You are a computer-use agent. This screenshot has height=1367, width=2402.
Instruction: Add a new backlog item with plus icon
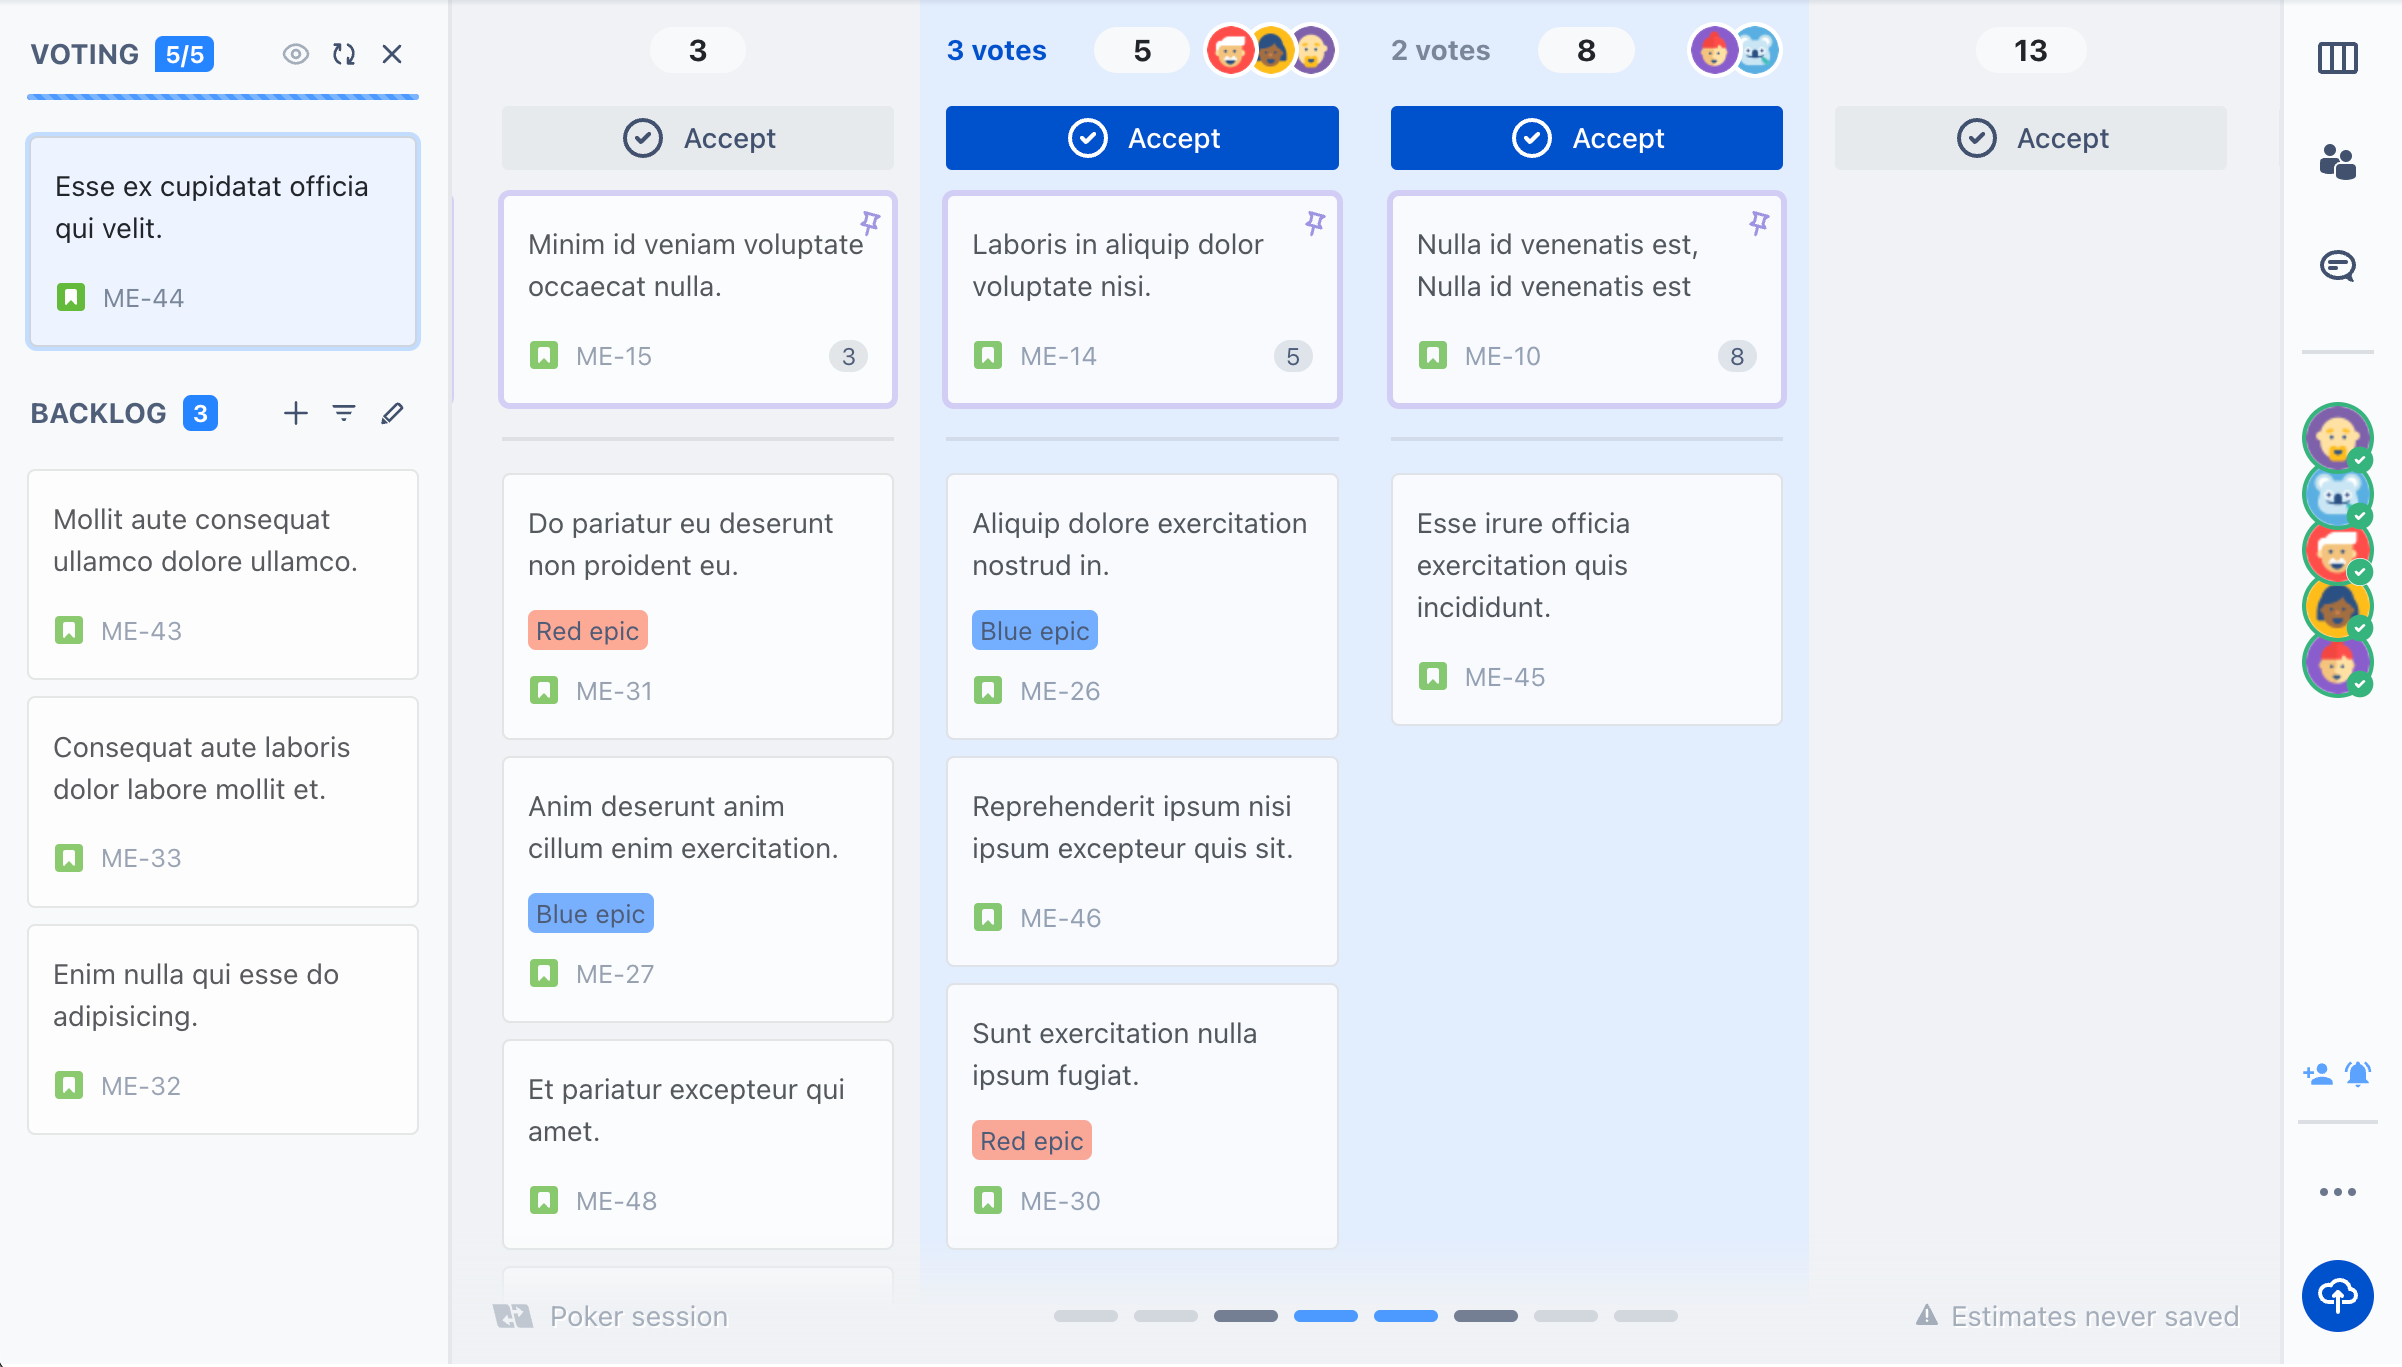click(x=295, y=413)
